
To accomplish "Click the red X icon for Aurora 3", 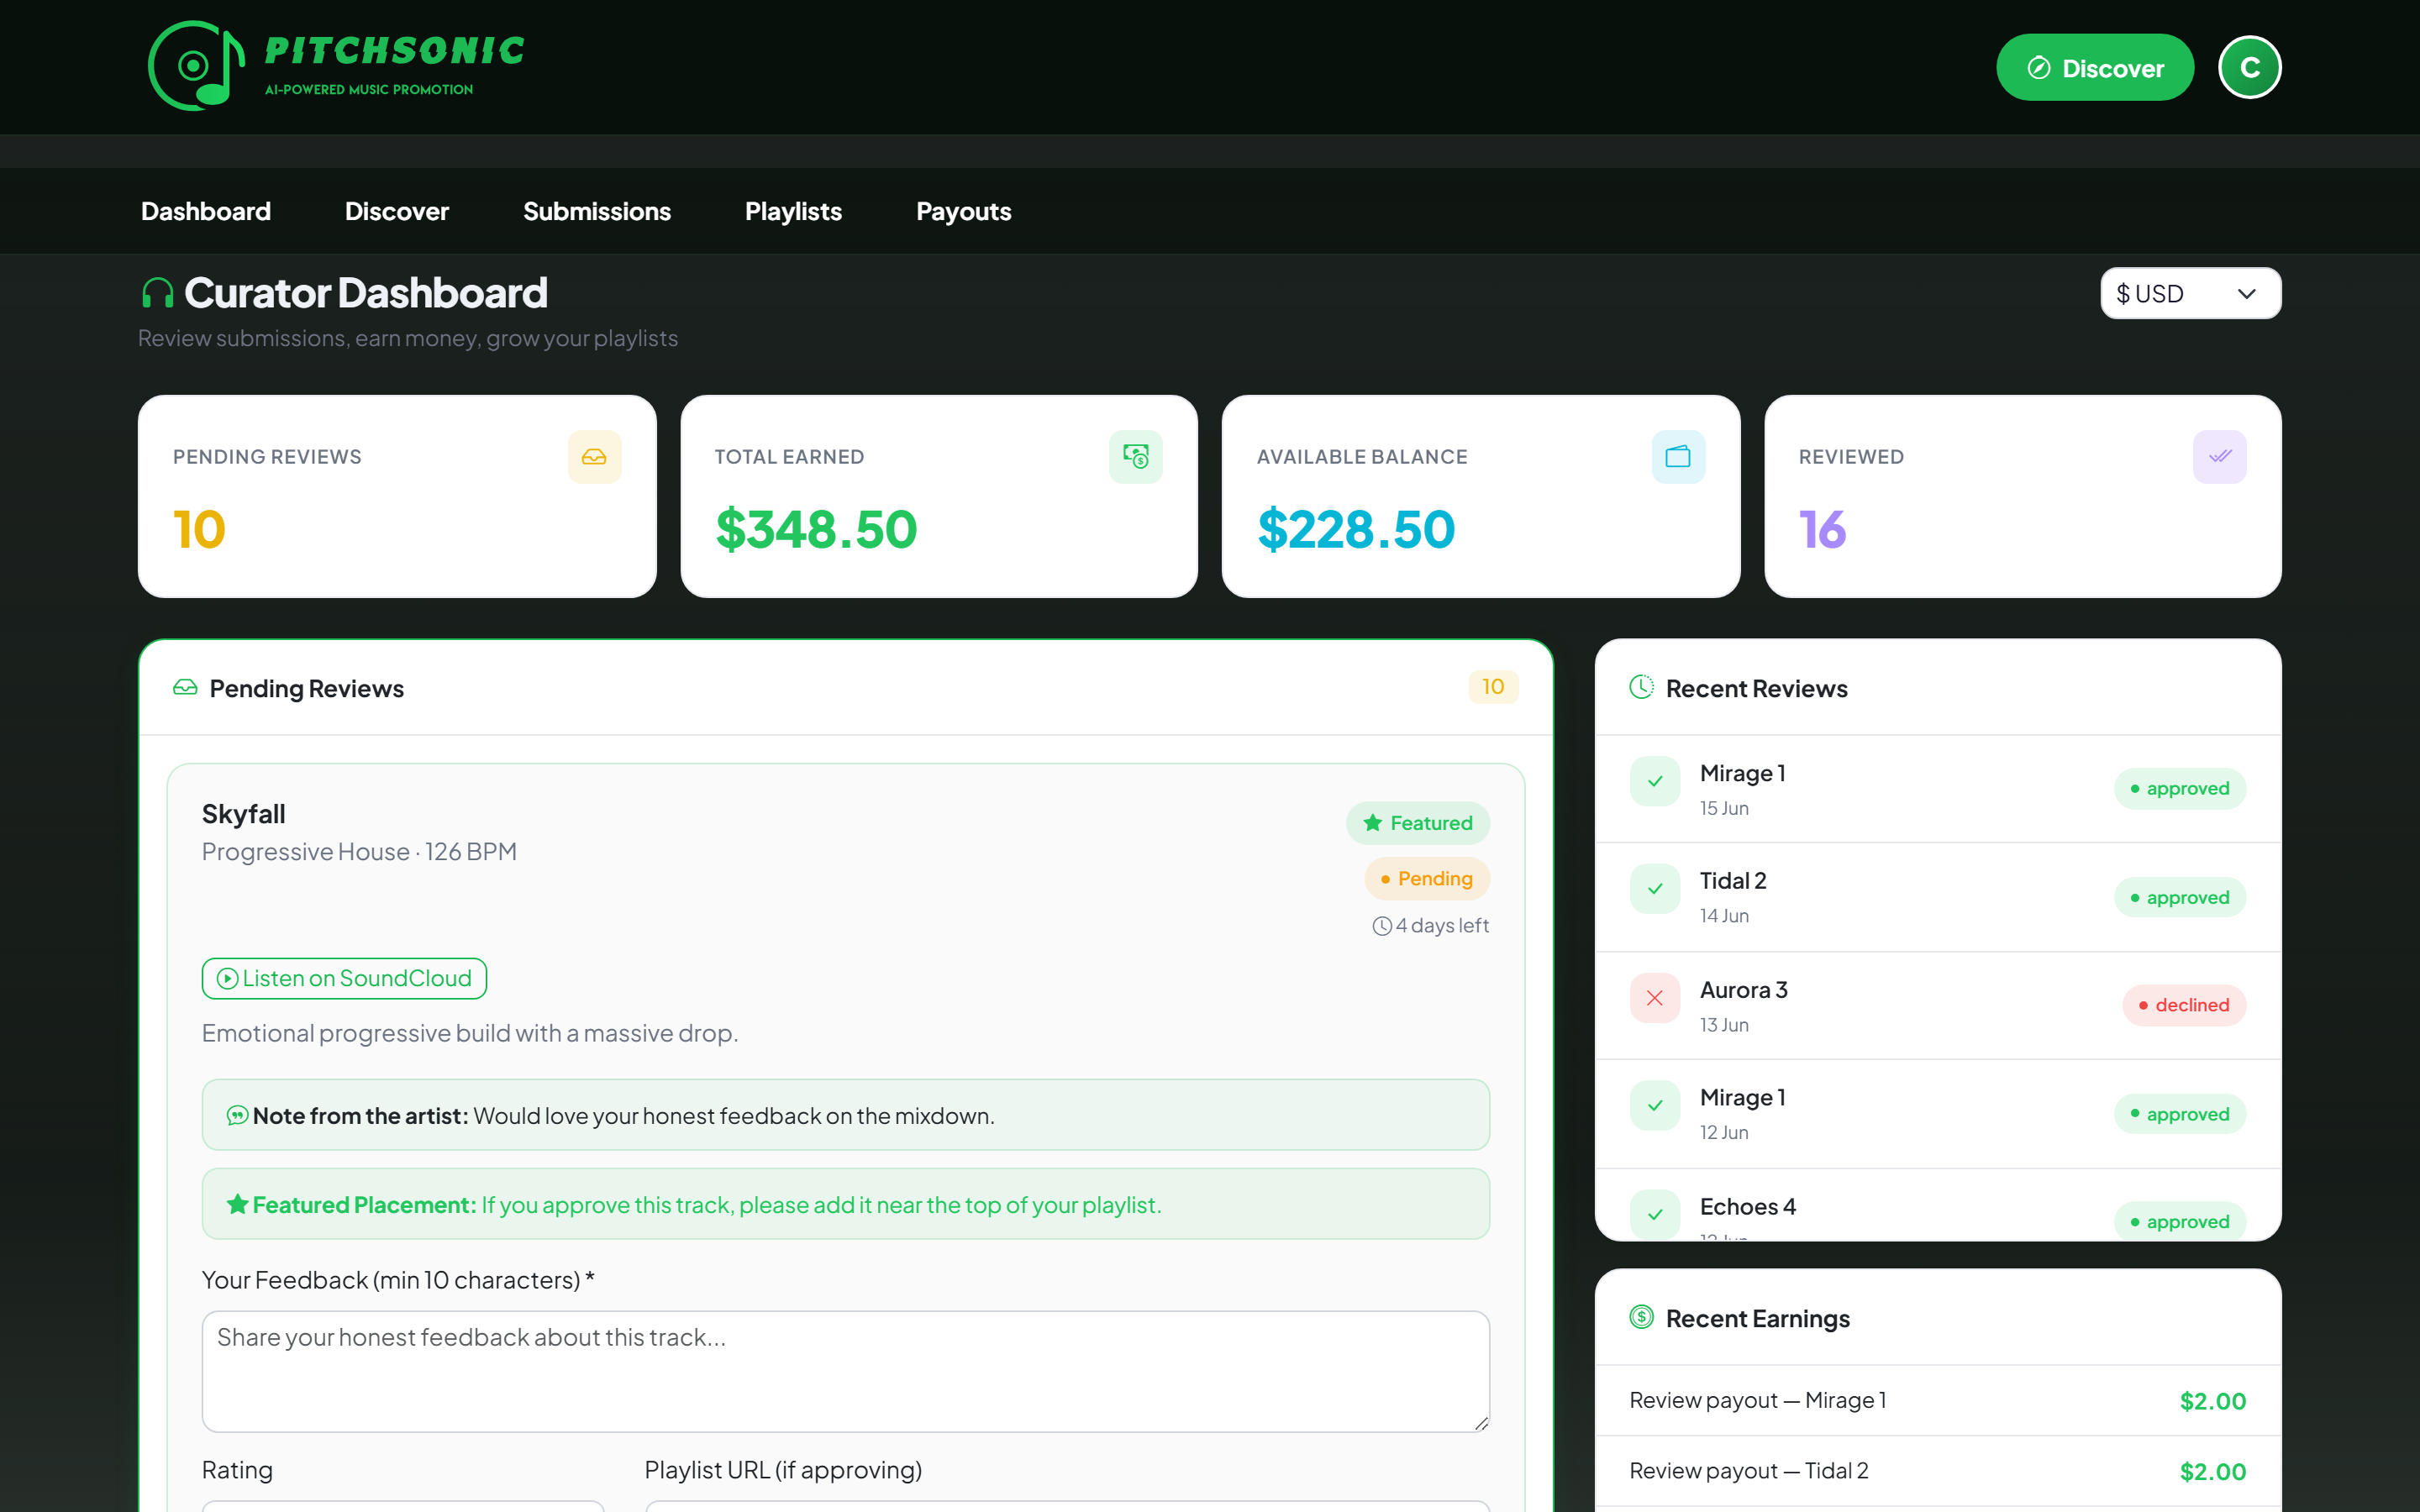I will [1655, 998].
